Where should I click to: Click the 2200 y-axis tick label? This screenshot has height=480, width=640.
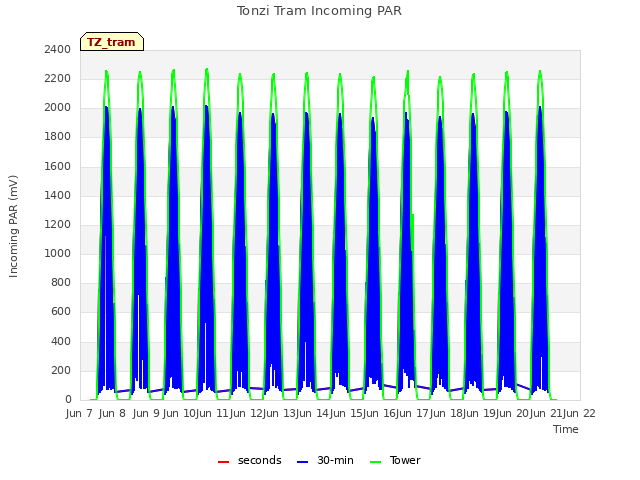click(x=58, y=78)
